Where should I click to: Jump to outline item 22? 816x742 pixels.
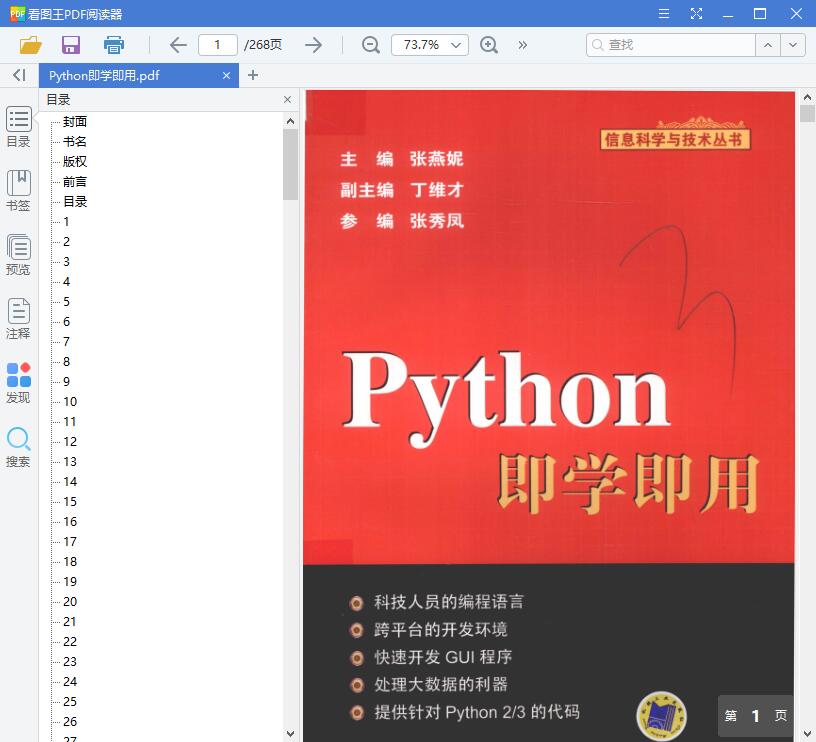(70, 642)
